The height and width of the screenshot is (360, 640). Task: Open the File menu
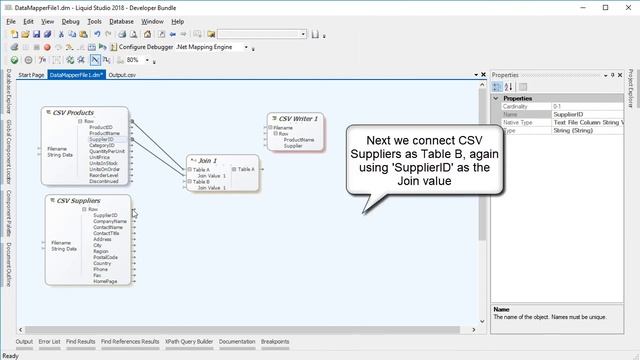coord(11,22)
